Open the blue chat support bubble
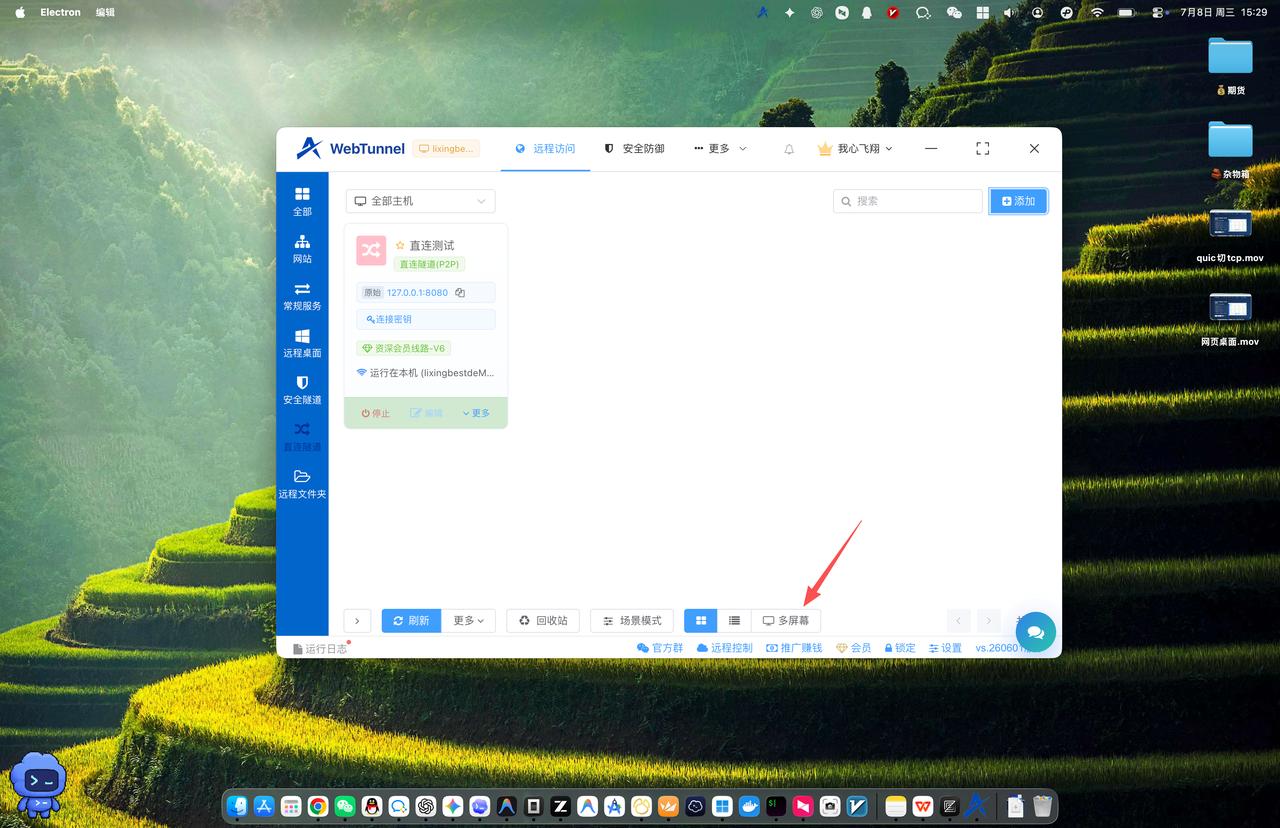 (x=1036, y=632)
